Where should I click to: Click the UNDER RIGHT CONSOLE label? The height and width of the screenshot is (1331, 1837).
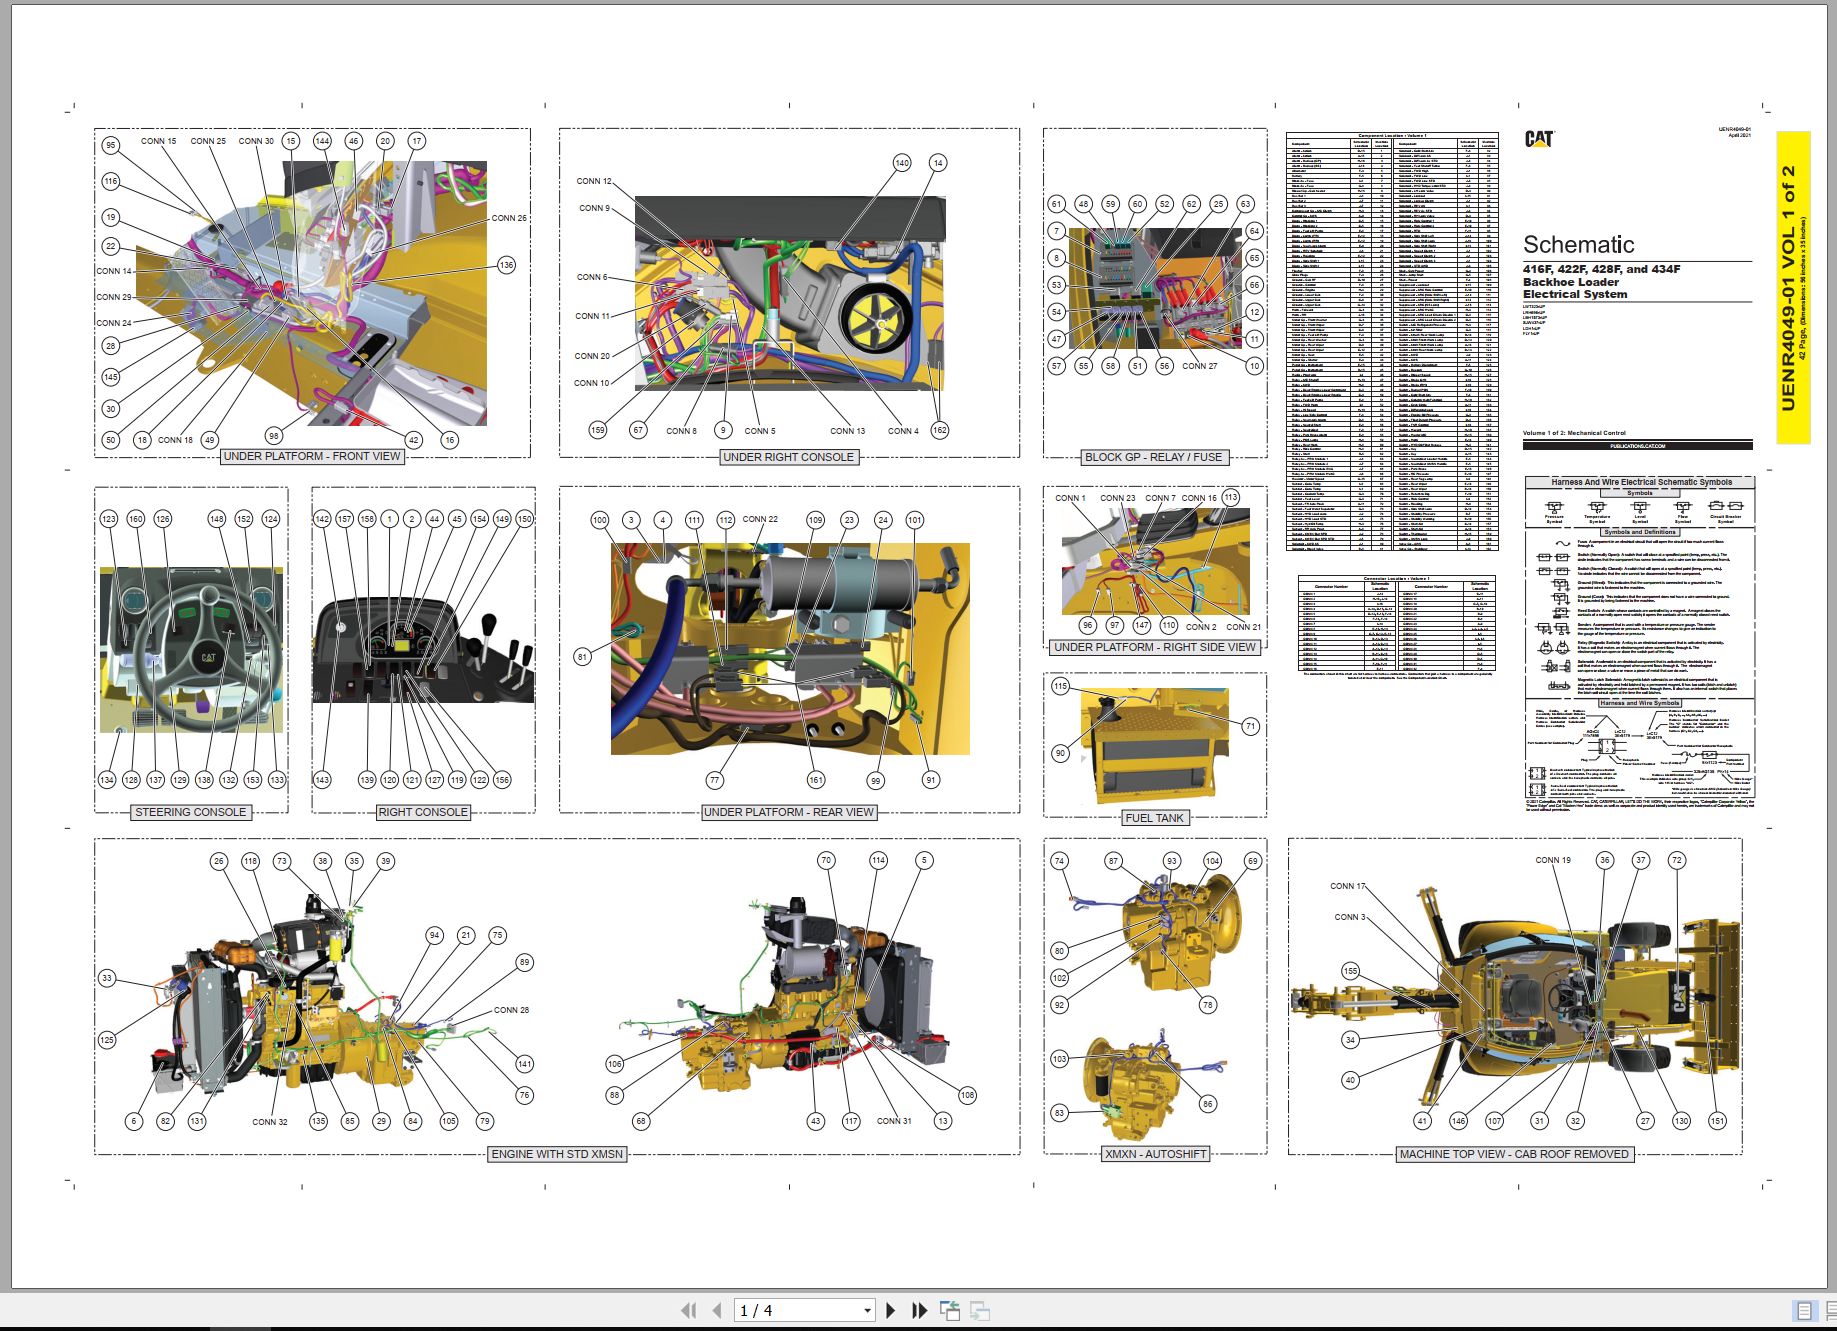(x=788, y=457)
